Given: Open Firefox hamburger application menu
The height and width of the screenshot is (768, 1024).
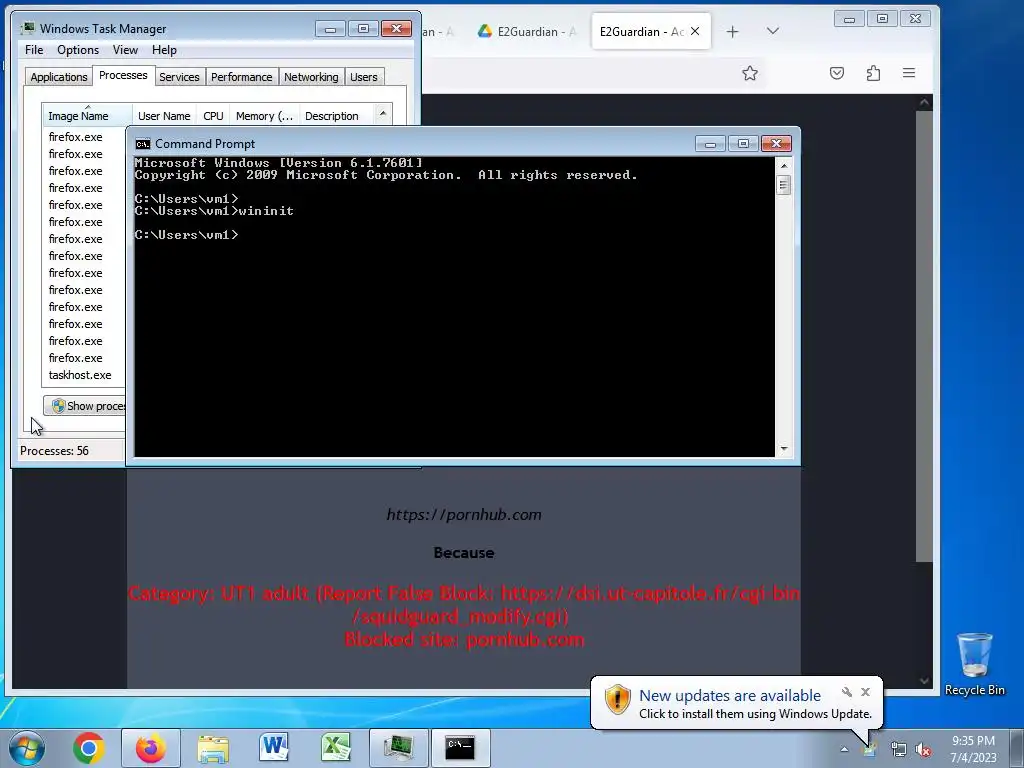Looking at the screenshot, I should [x=909, y=73].
